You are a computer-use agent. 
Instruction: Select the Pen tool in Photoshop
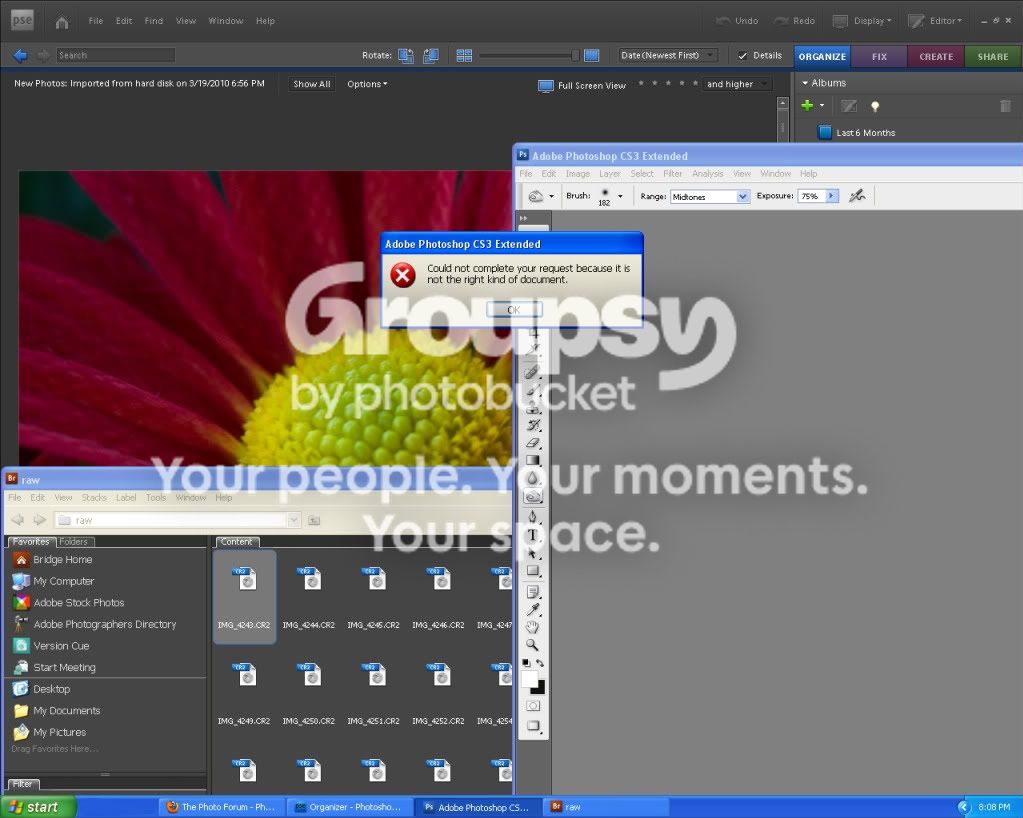pos(532,517)
